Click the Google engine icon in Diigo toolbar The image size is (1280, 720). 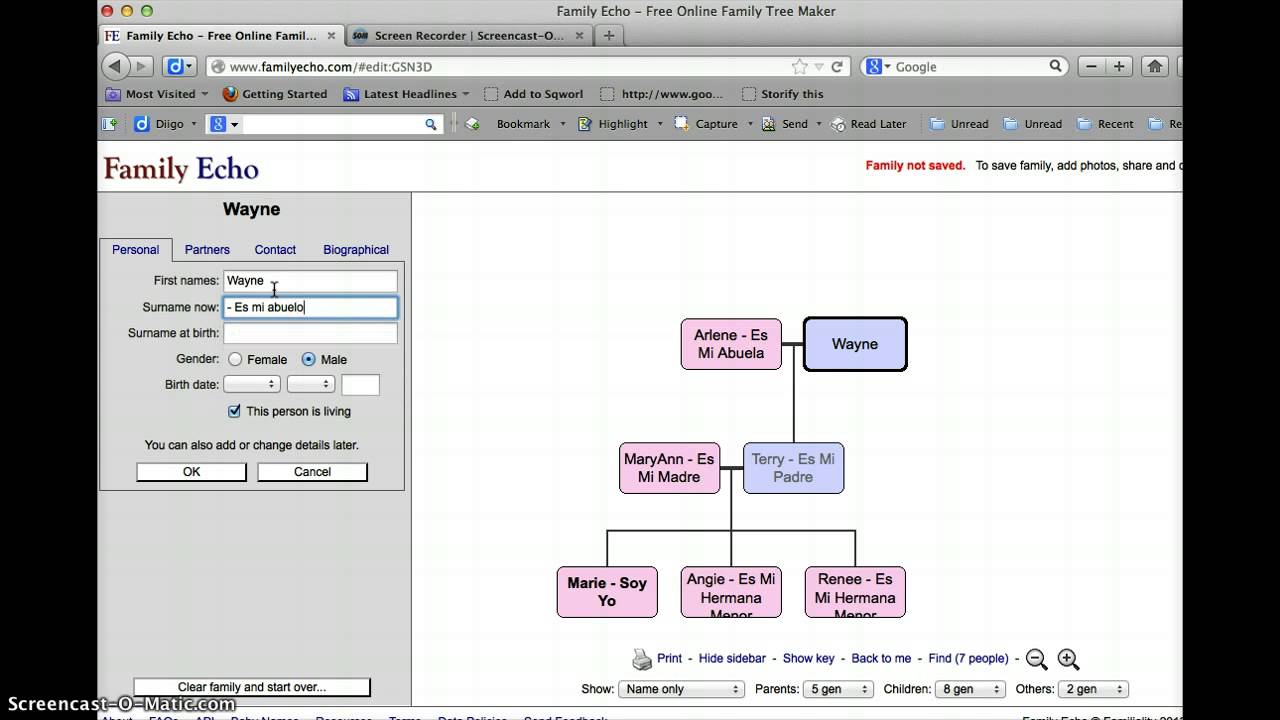(217, 124)
